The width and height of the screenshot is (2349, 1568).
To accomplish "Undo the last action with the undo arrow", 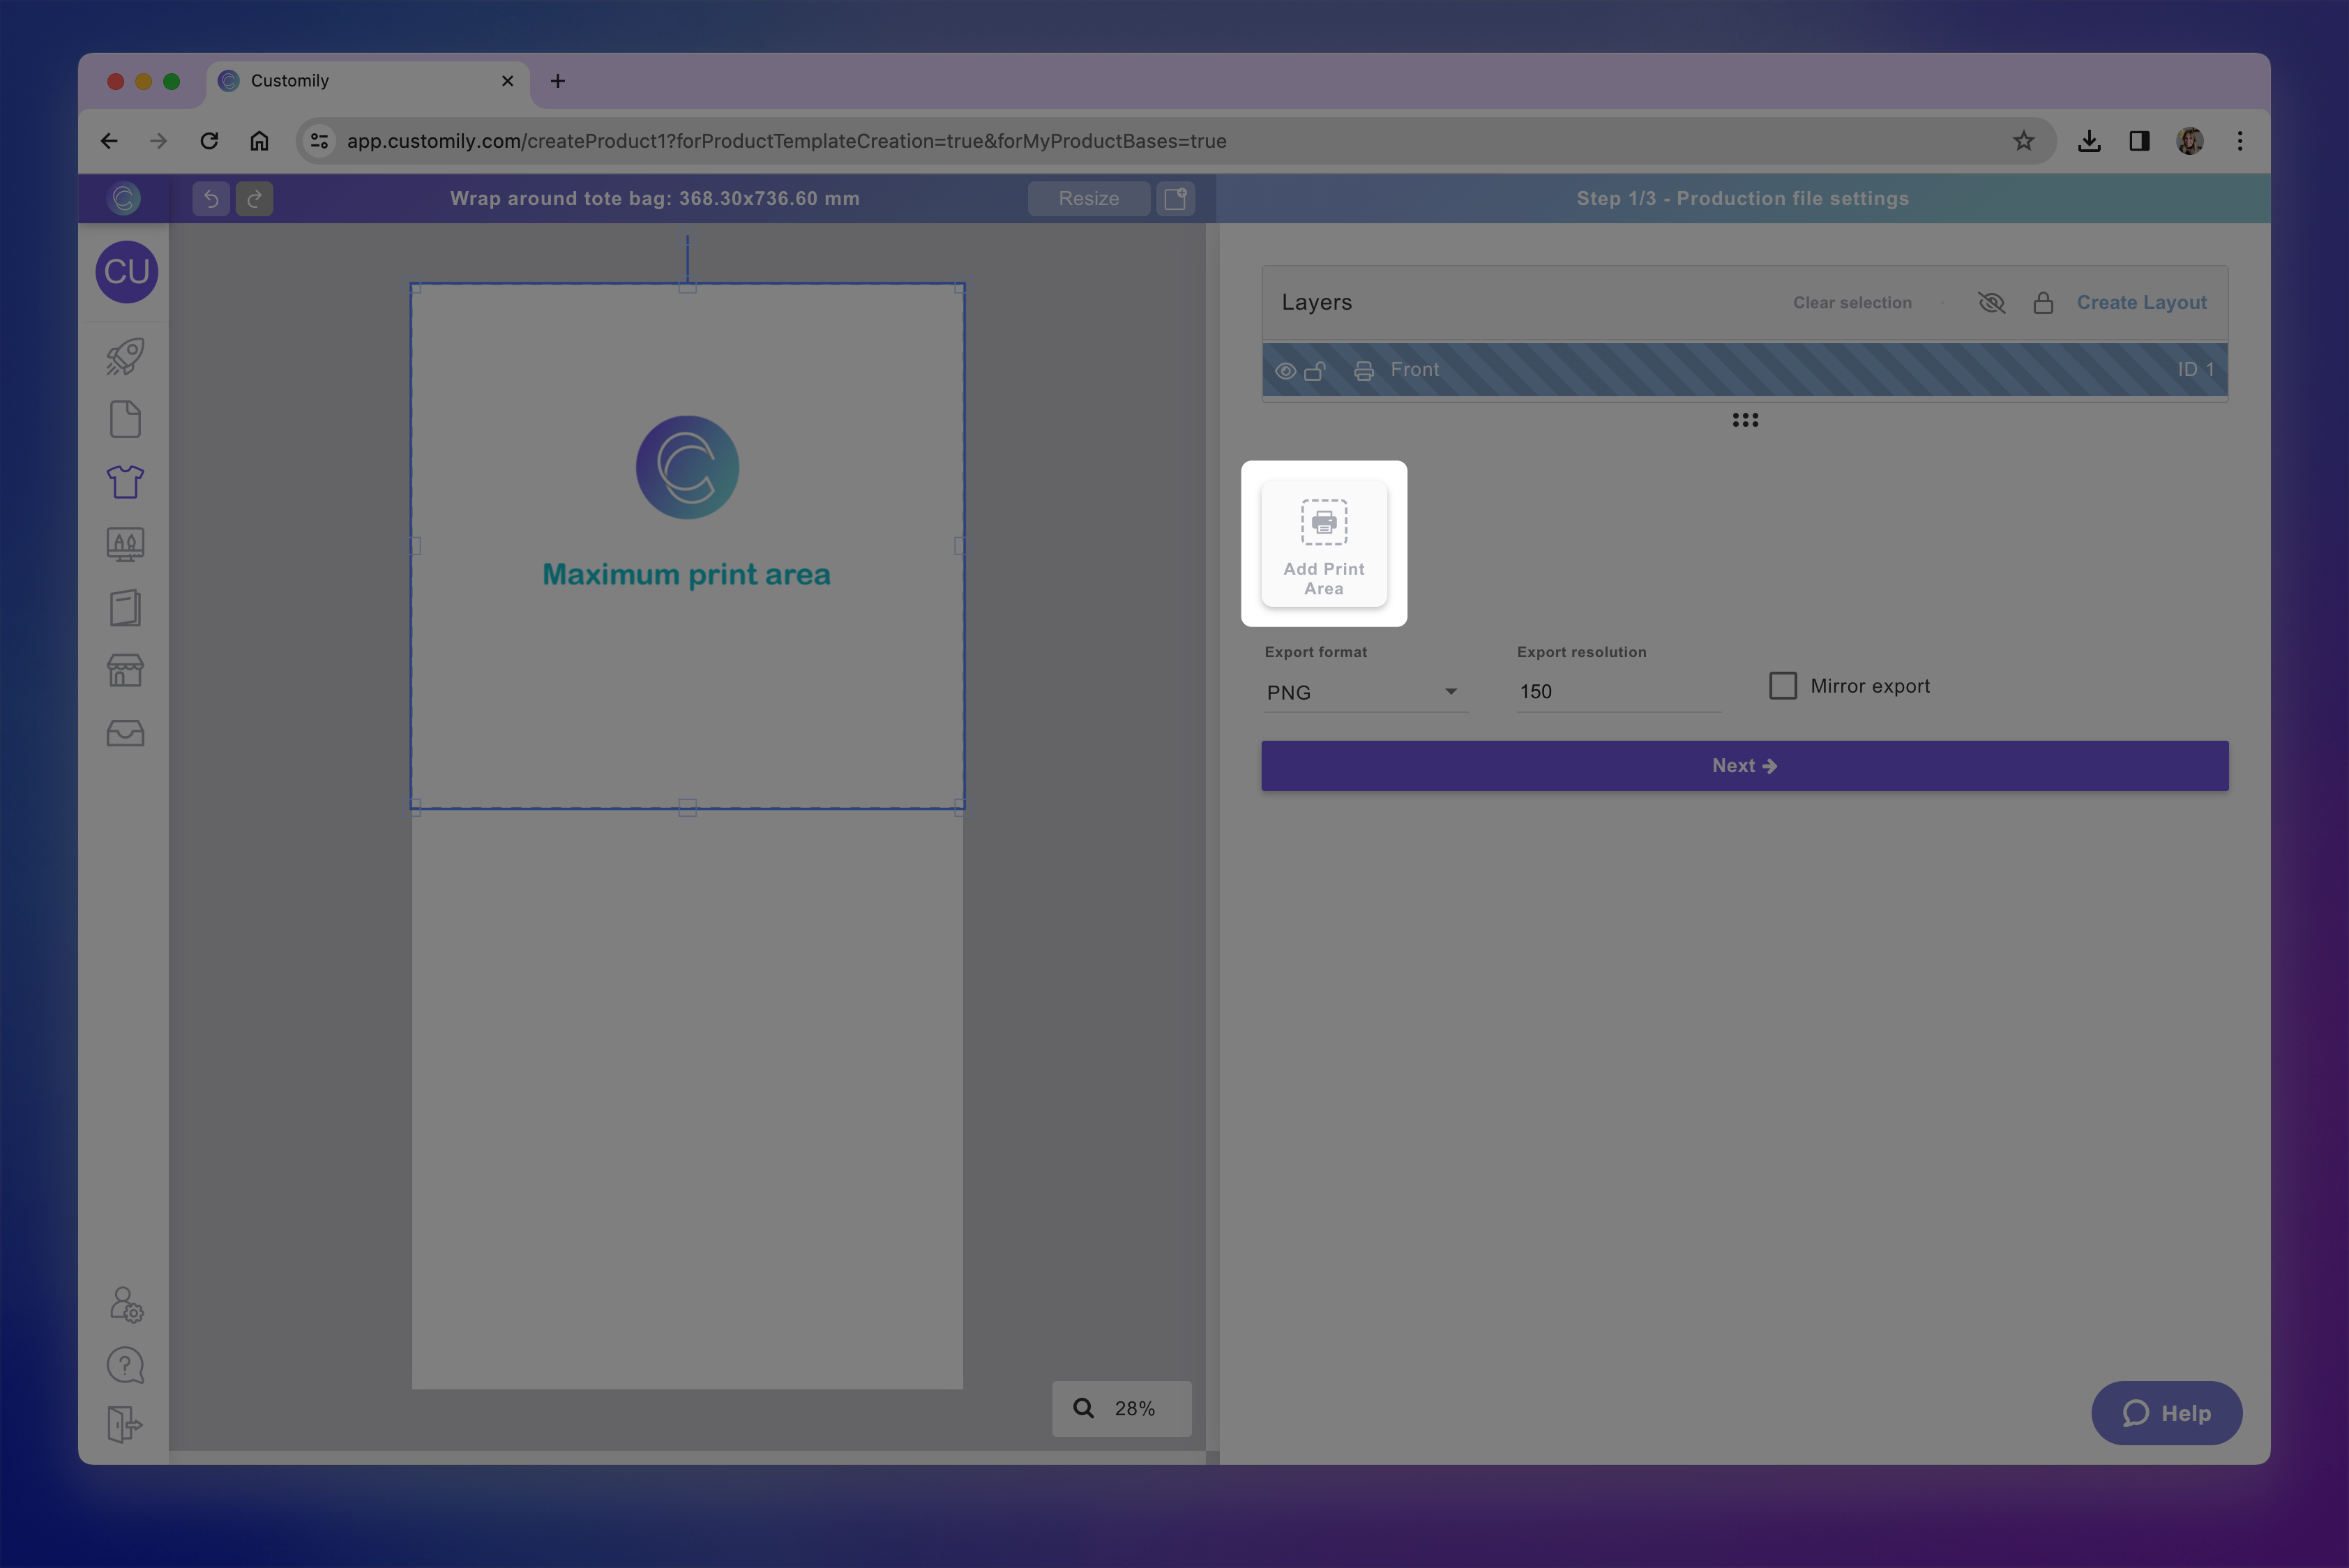I will 210,198.
